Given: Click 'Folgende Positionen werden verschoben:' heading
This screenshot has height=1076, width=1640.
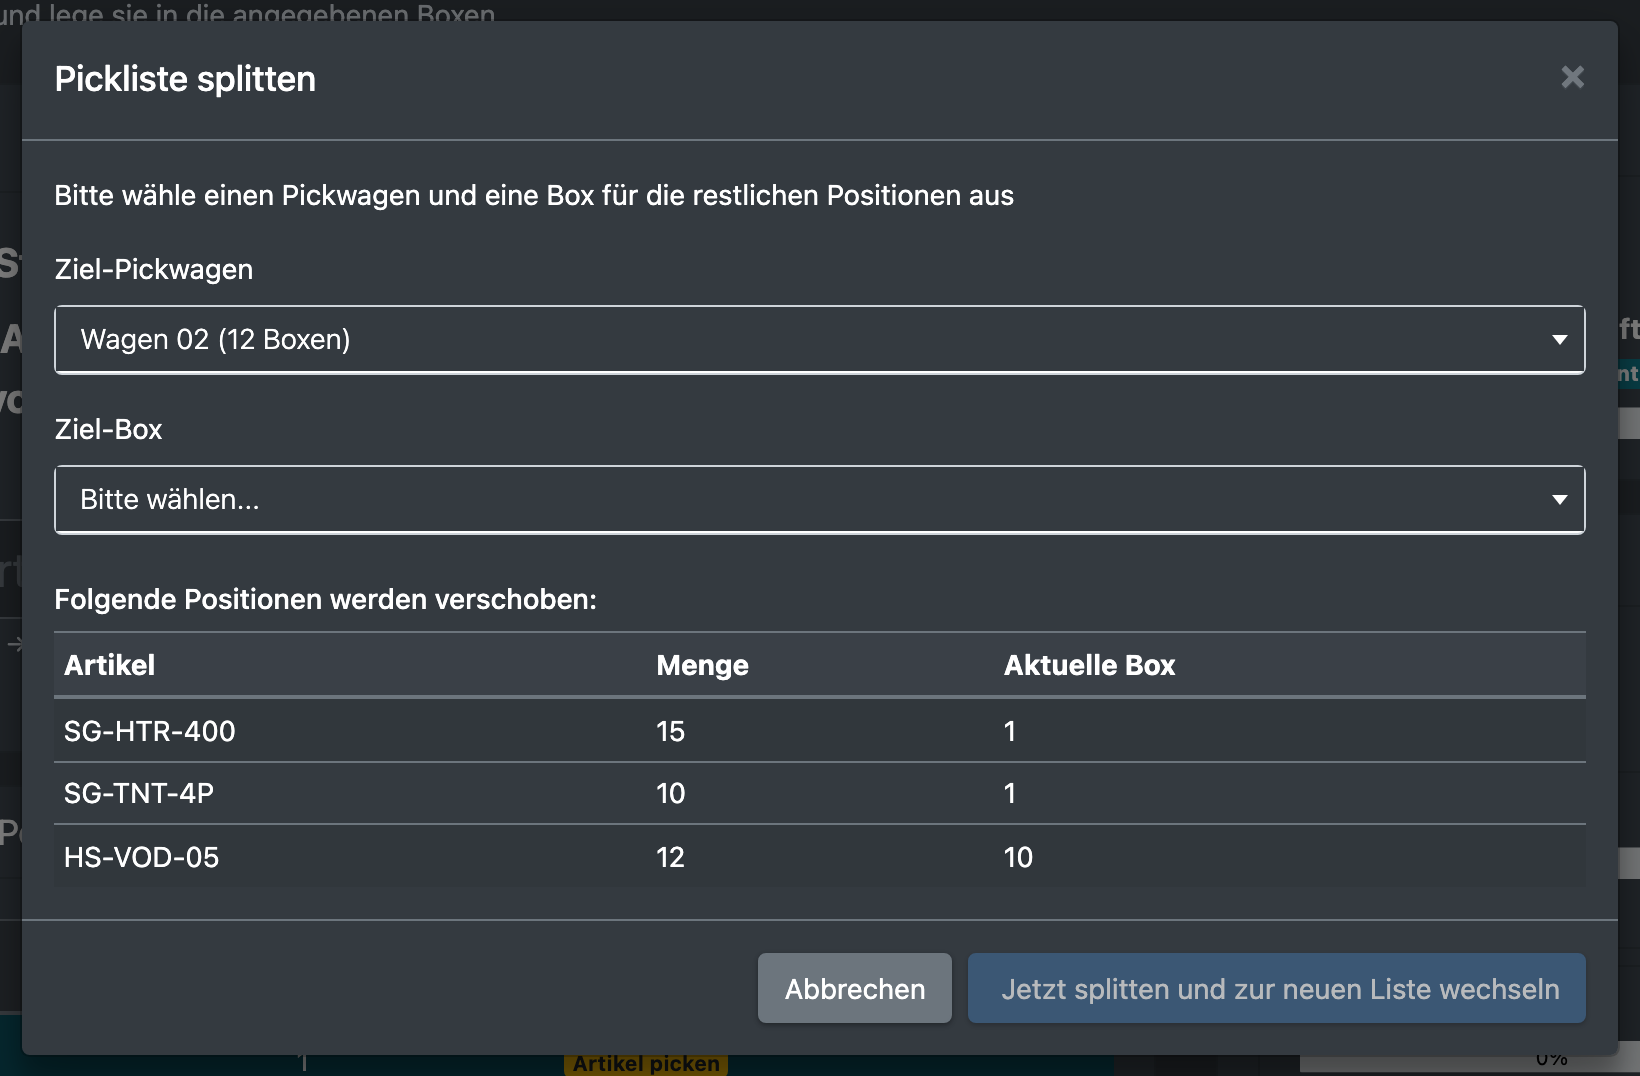Looking at the screenshot, I should 325,599.
